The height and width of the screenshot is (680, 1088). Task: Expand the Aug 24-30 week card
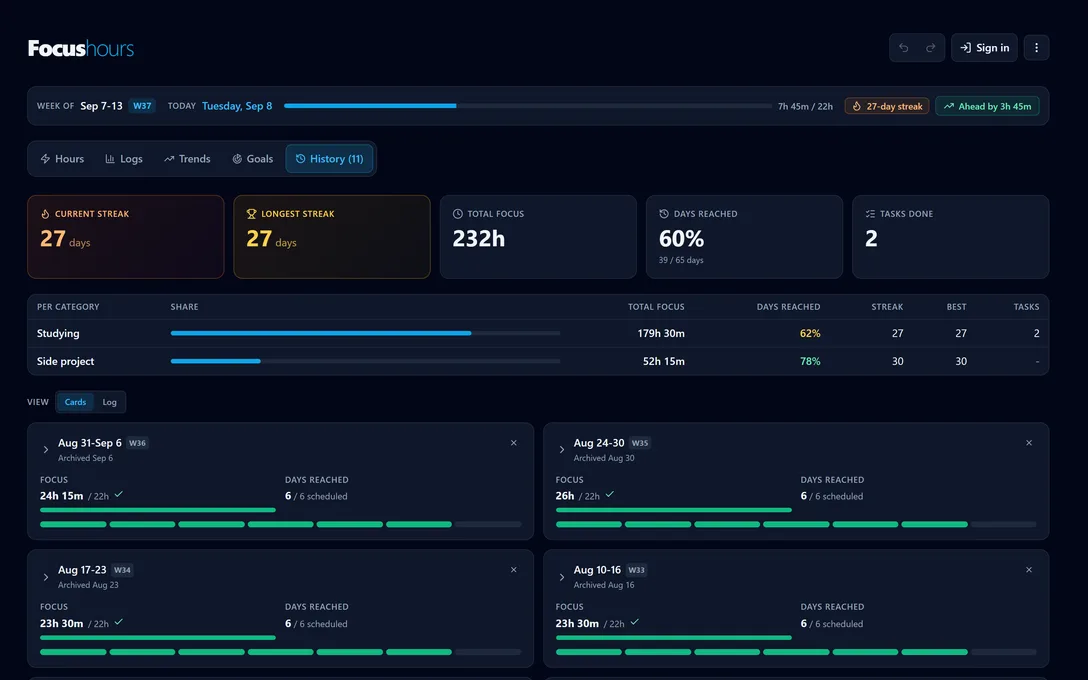click(x=561, y=450)
